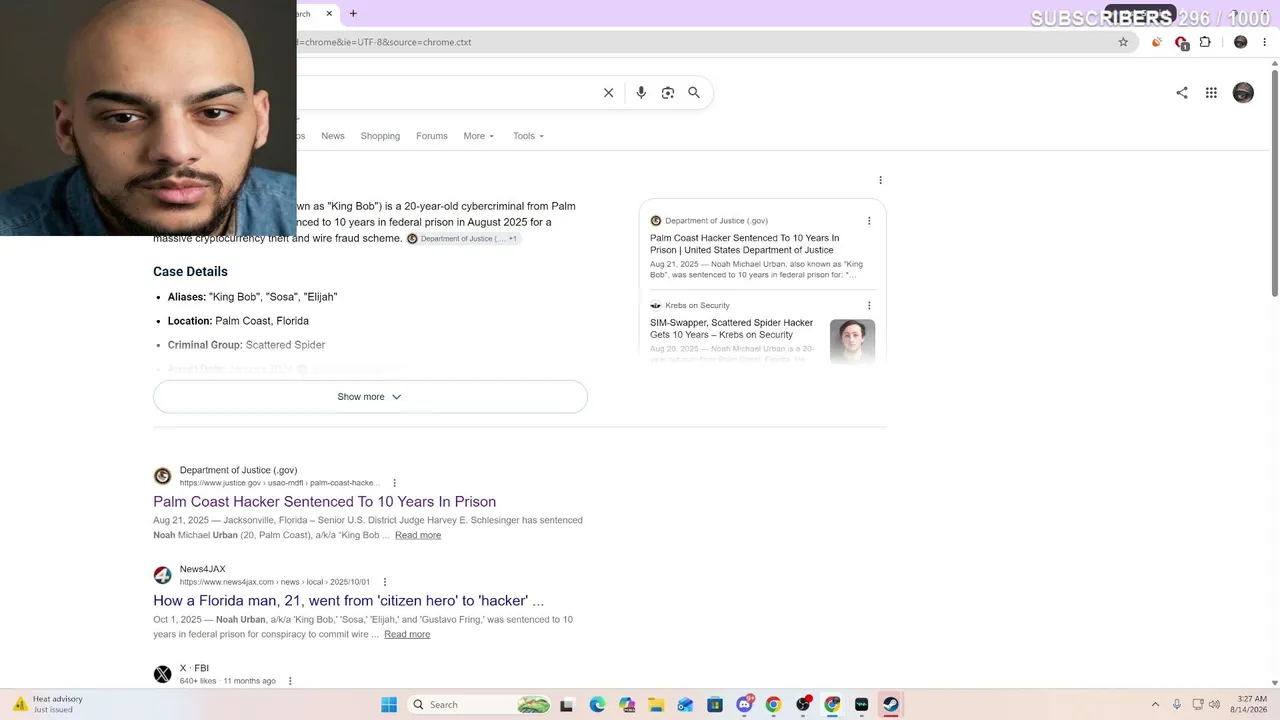
Task: Click the 'Case Details' heading
Action: click(190, 272)
